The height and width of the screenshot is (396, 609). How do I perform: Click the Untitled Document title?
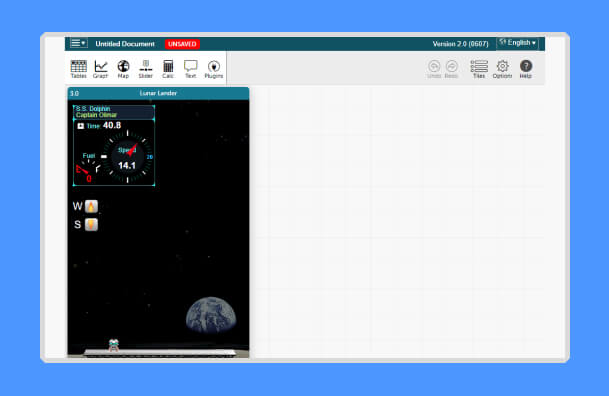coord(125,44)
